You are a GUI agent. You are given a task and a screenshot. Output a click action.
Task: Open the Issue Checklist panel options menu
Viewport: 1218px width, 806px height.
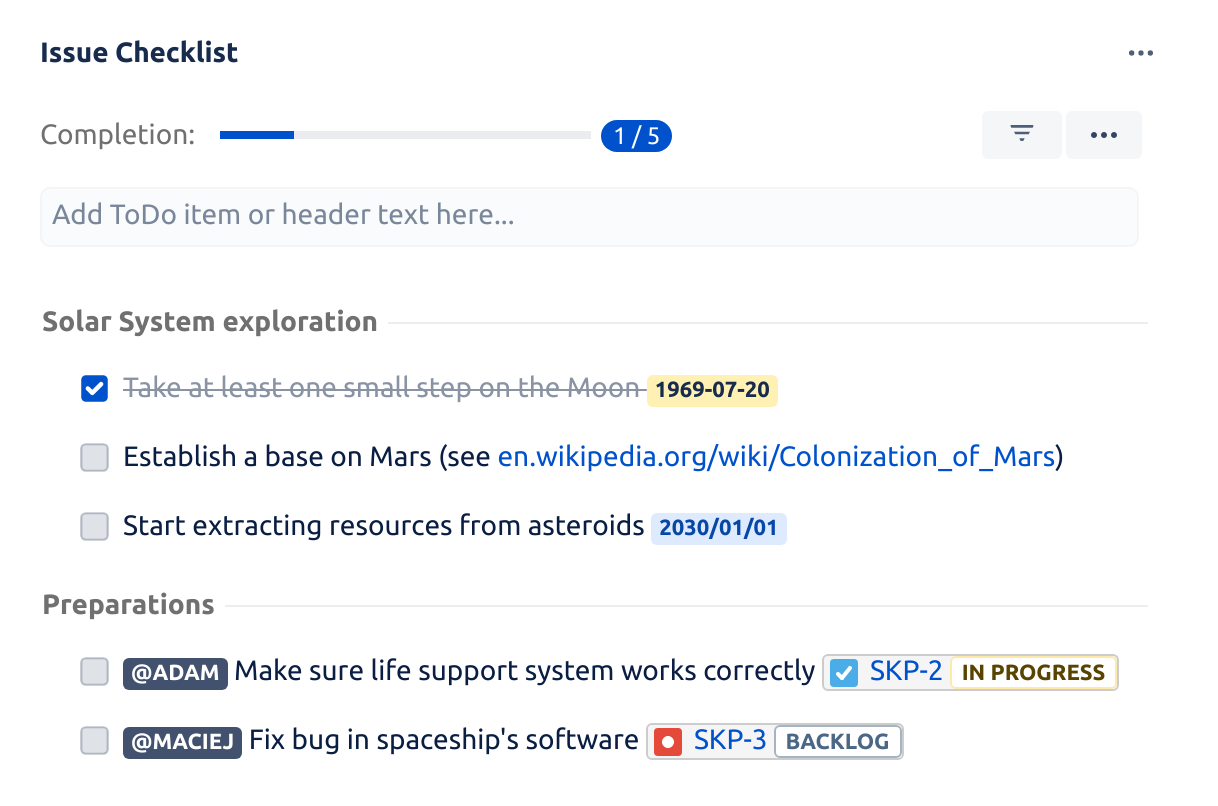(x=1140, y=53)
